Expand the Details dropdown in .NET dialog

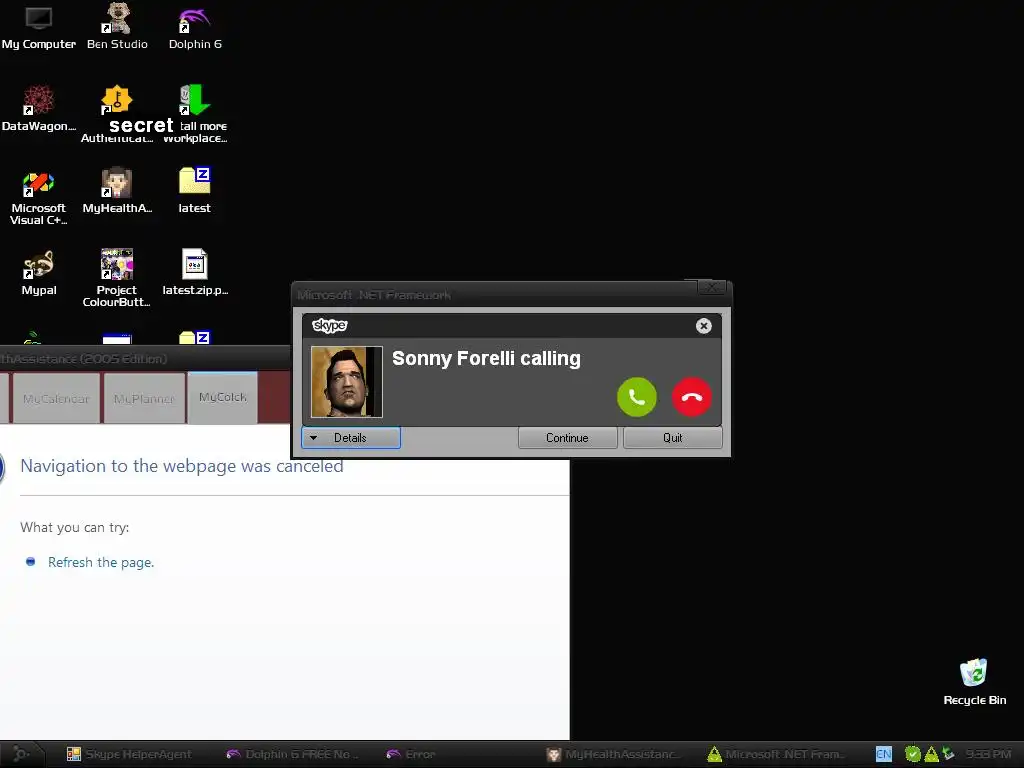coord(351,438)
